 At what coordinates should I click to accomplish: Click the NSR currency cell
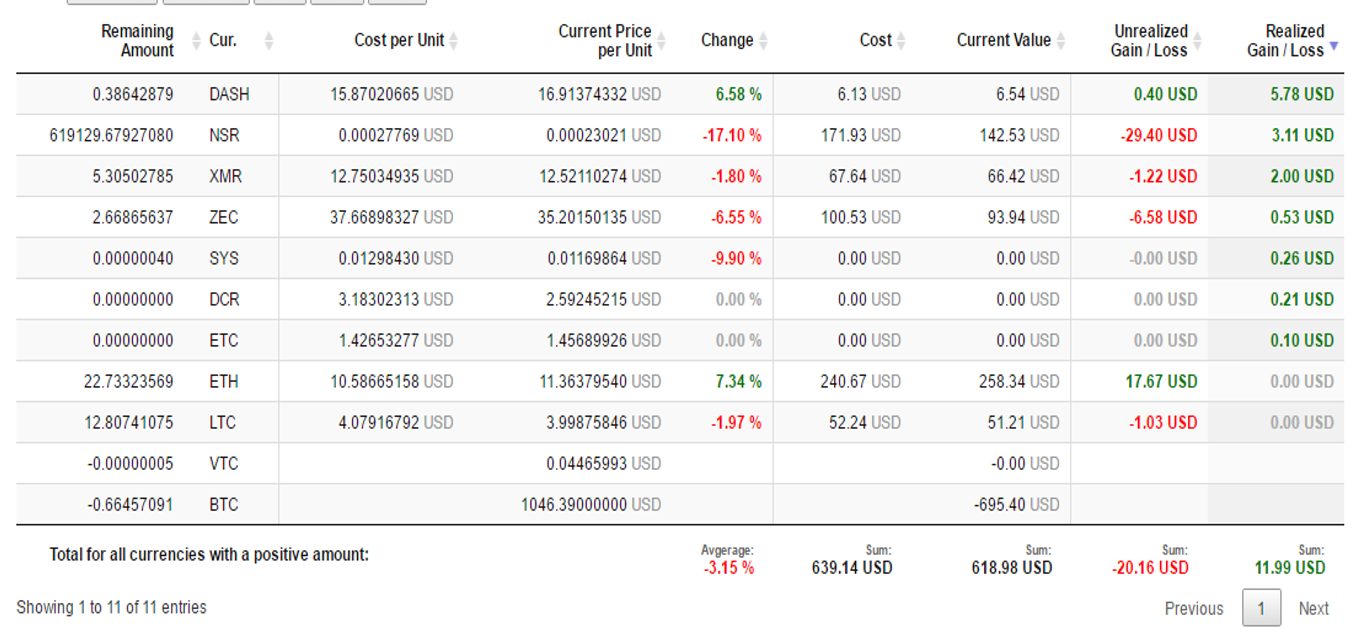click(225, 135)
